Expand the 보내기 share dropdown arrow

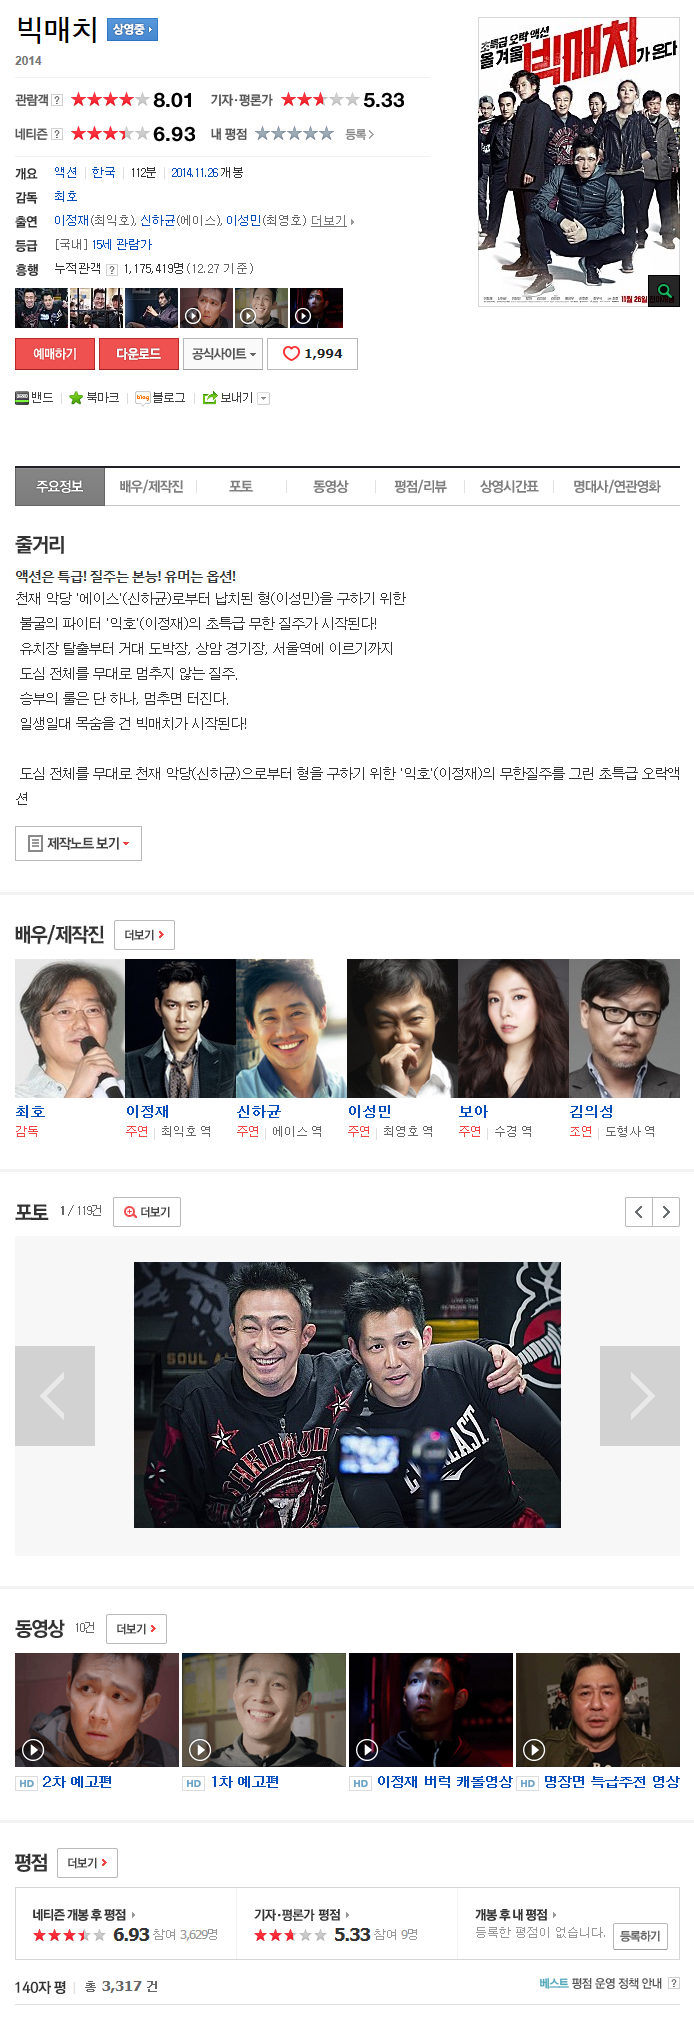click(x=264, y=398)
